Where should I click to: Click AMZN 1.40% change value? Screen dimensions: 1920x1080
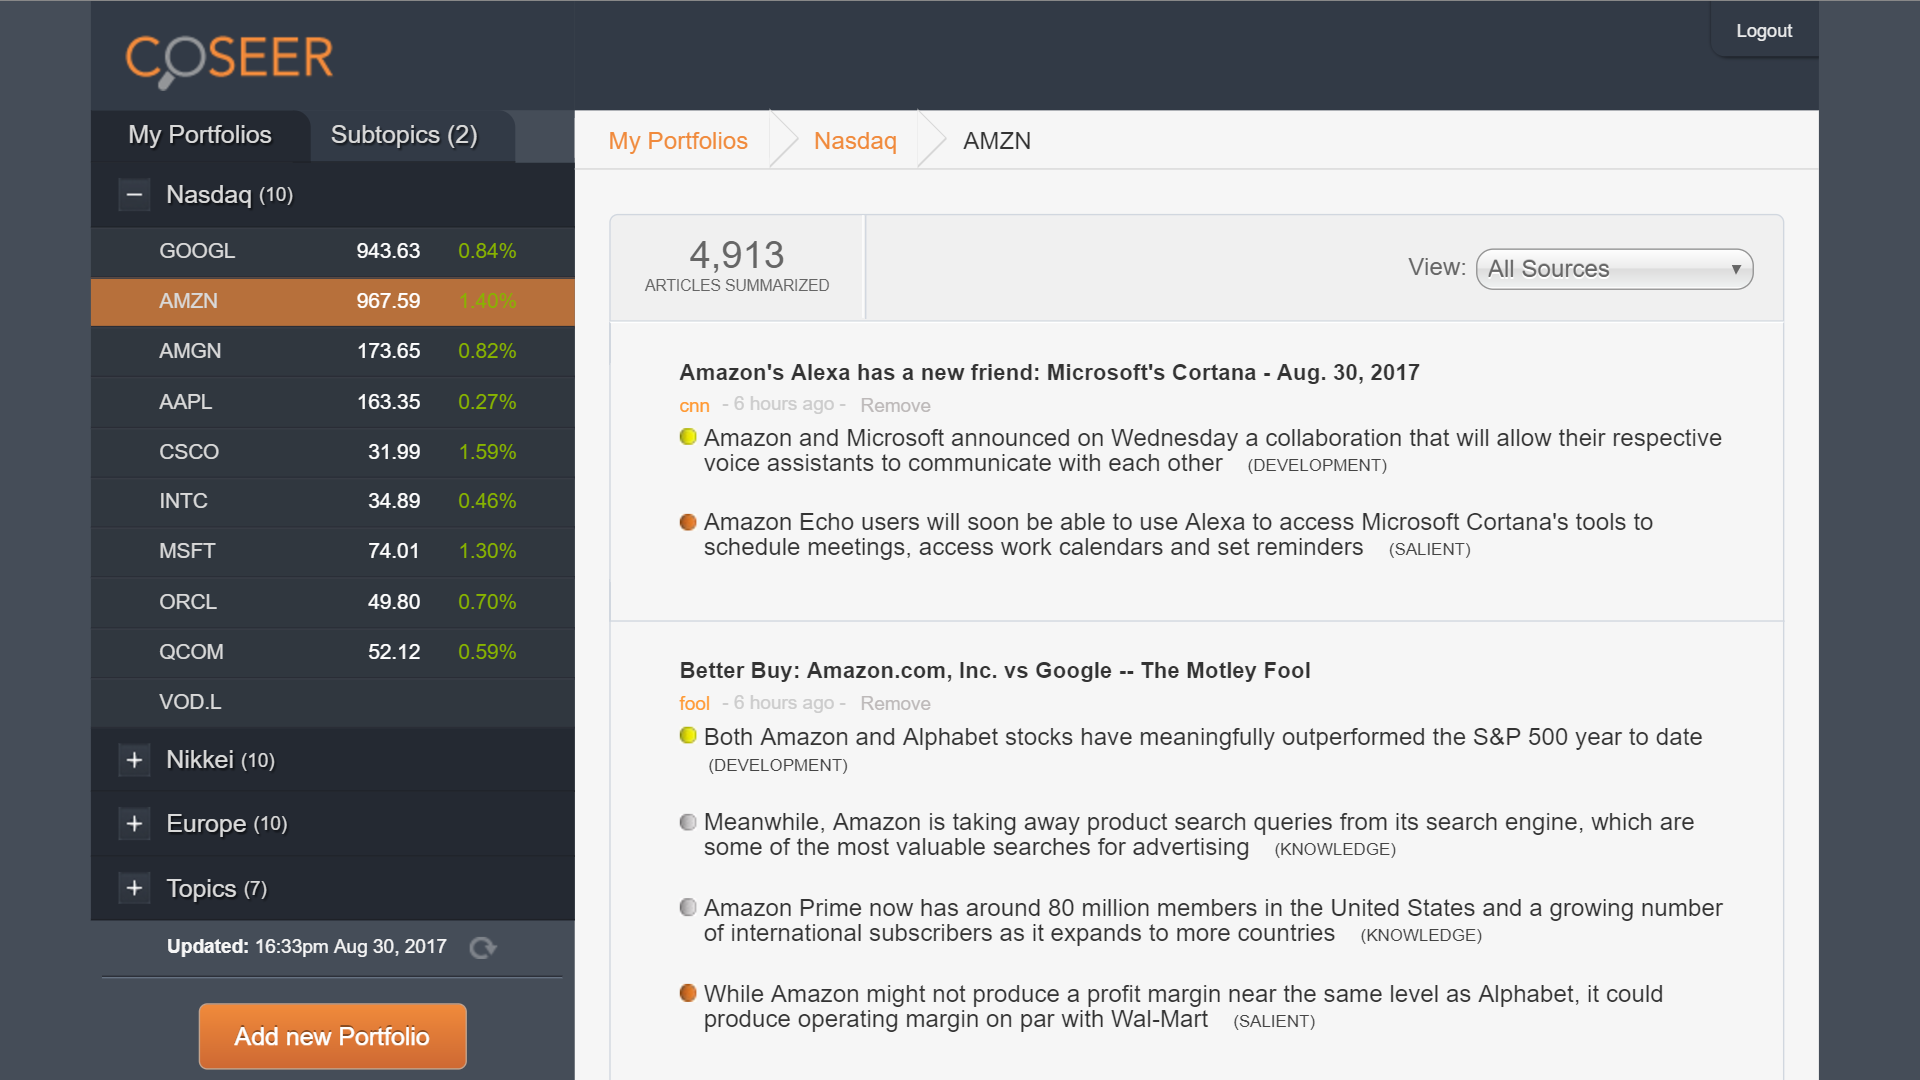tap(487, 301)
